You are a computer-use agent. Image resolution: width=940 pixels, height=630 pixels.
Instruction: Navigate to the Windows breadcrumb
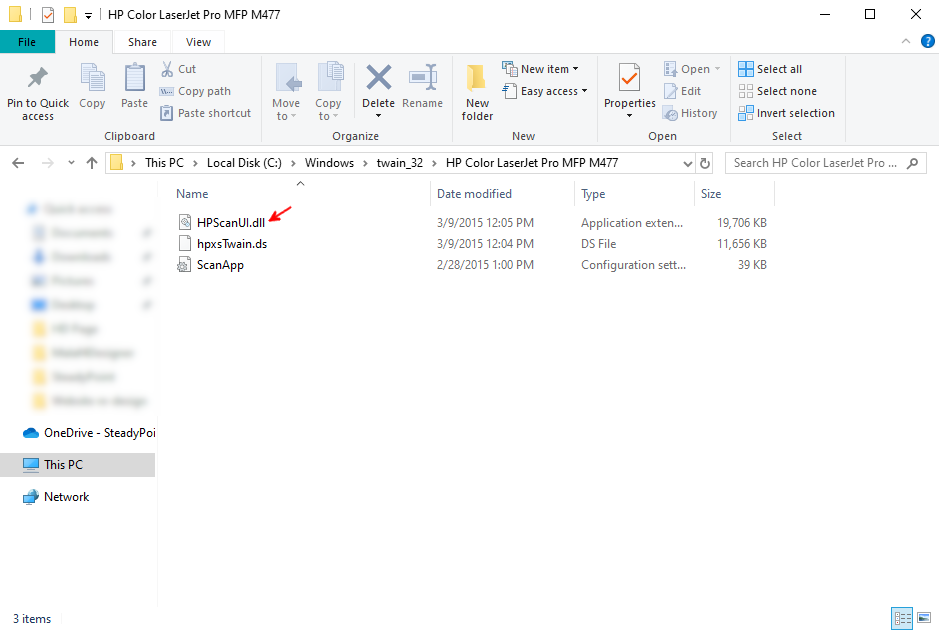pos(329,163)
